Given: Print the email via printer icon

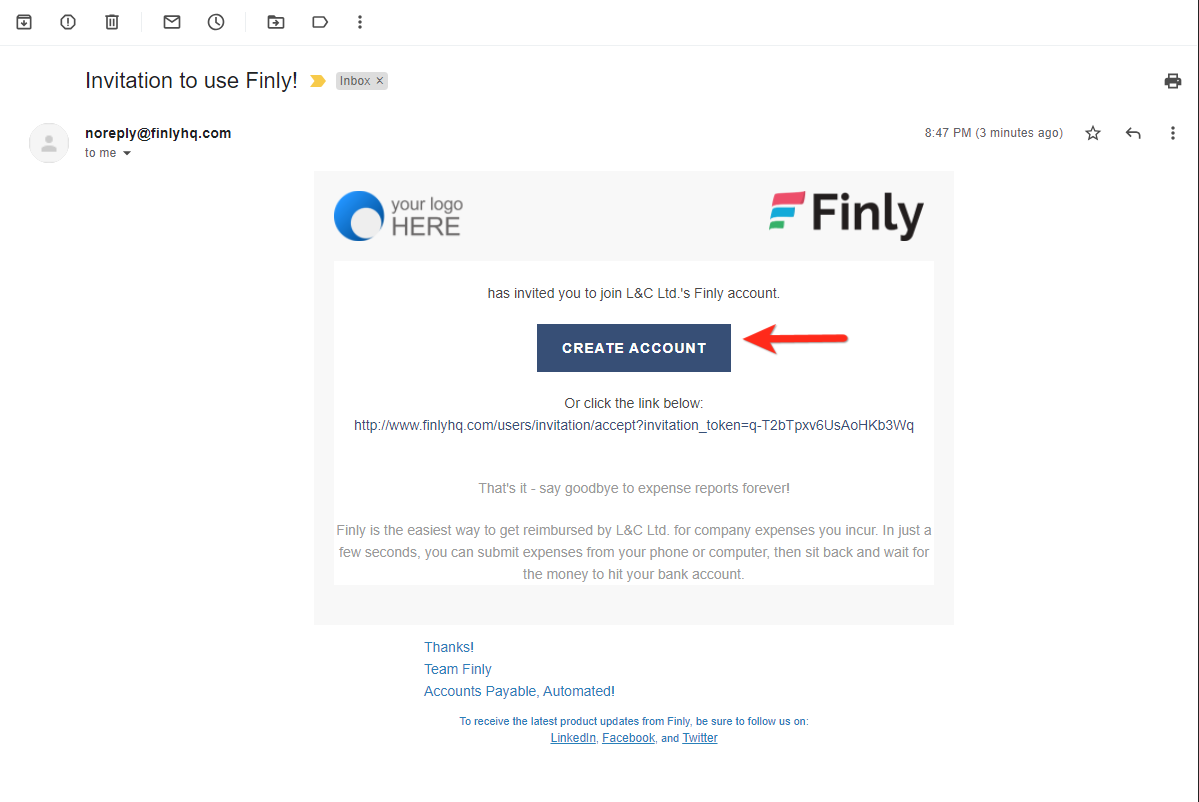Looking at the screenshot, I should coord(1172,81).
